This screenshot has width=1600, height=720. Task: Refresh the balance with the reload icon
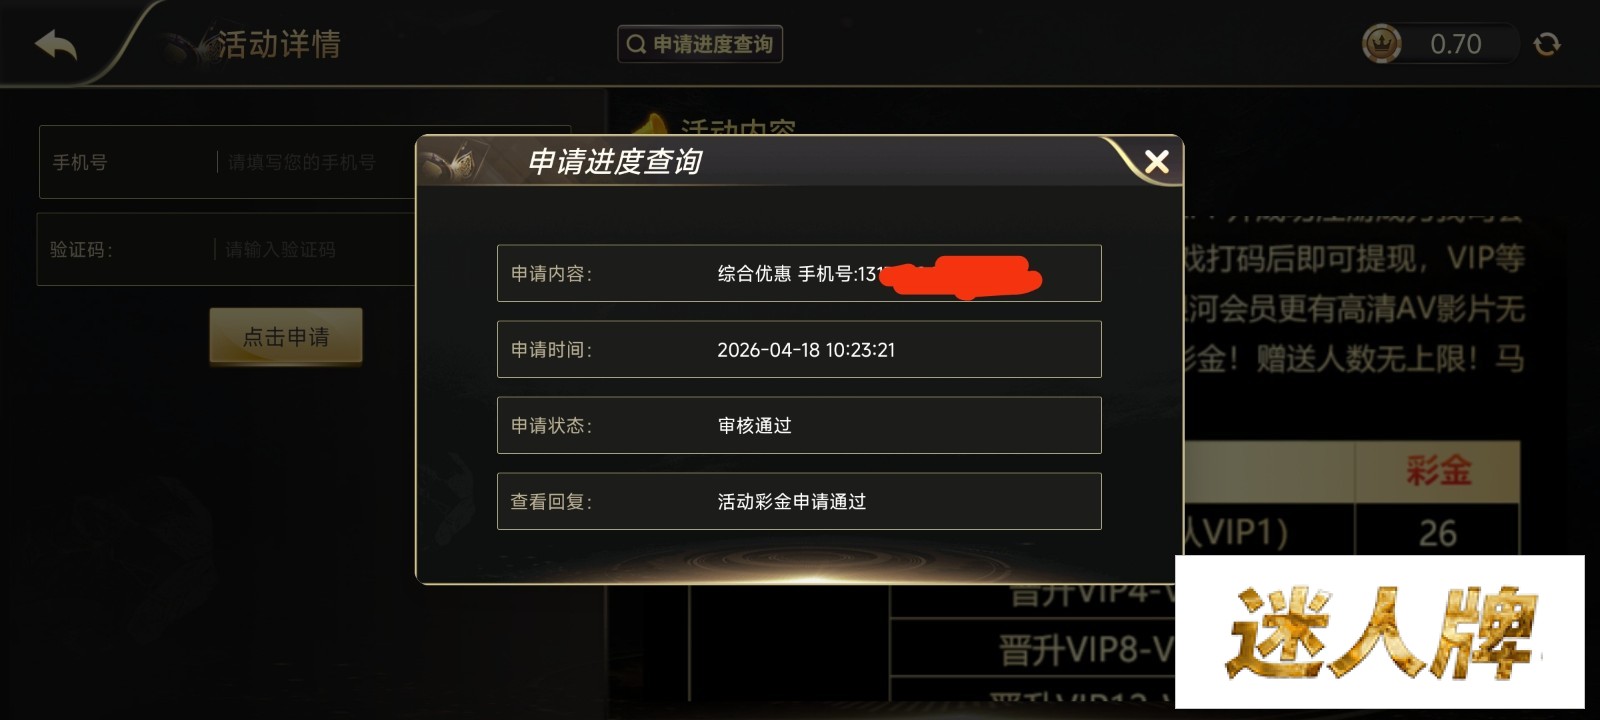coord(1547,44)
